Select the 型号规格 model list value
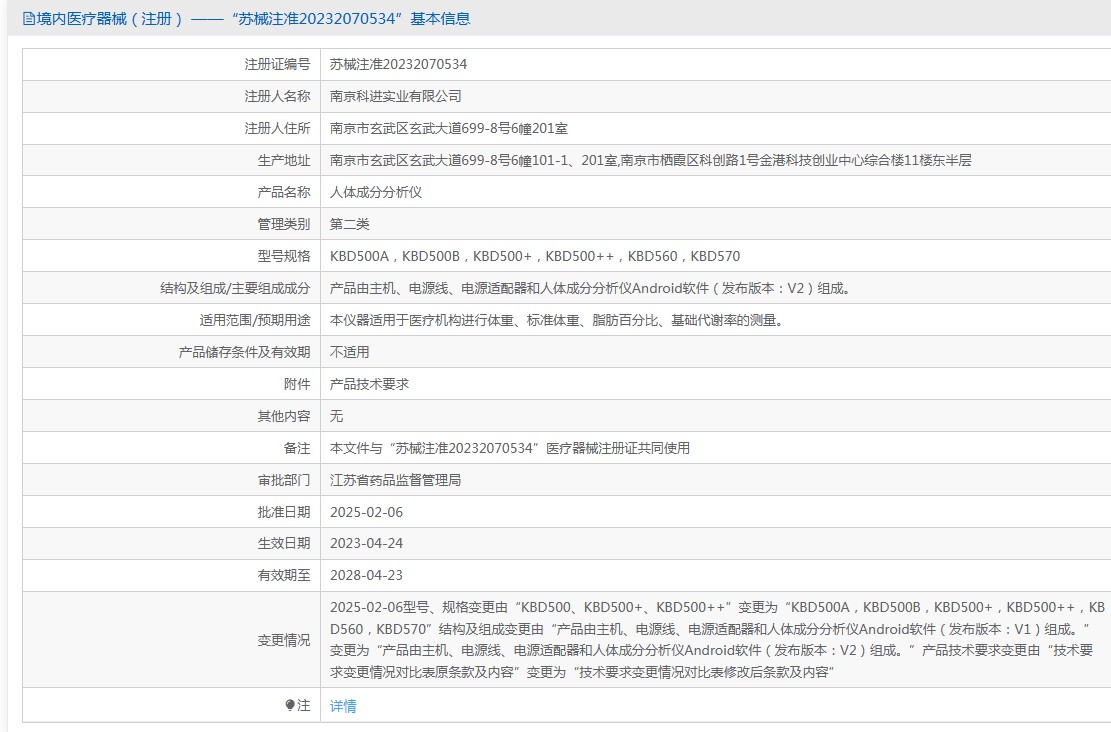 [535, 256]
